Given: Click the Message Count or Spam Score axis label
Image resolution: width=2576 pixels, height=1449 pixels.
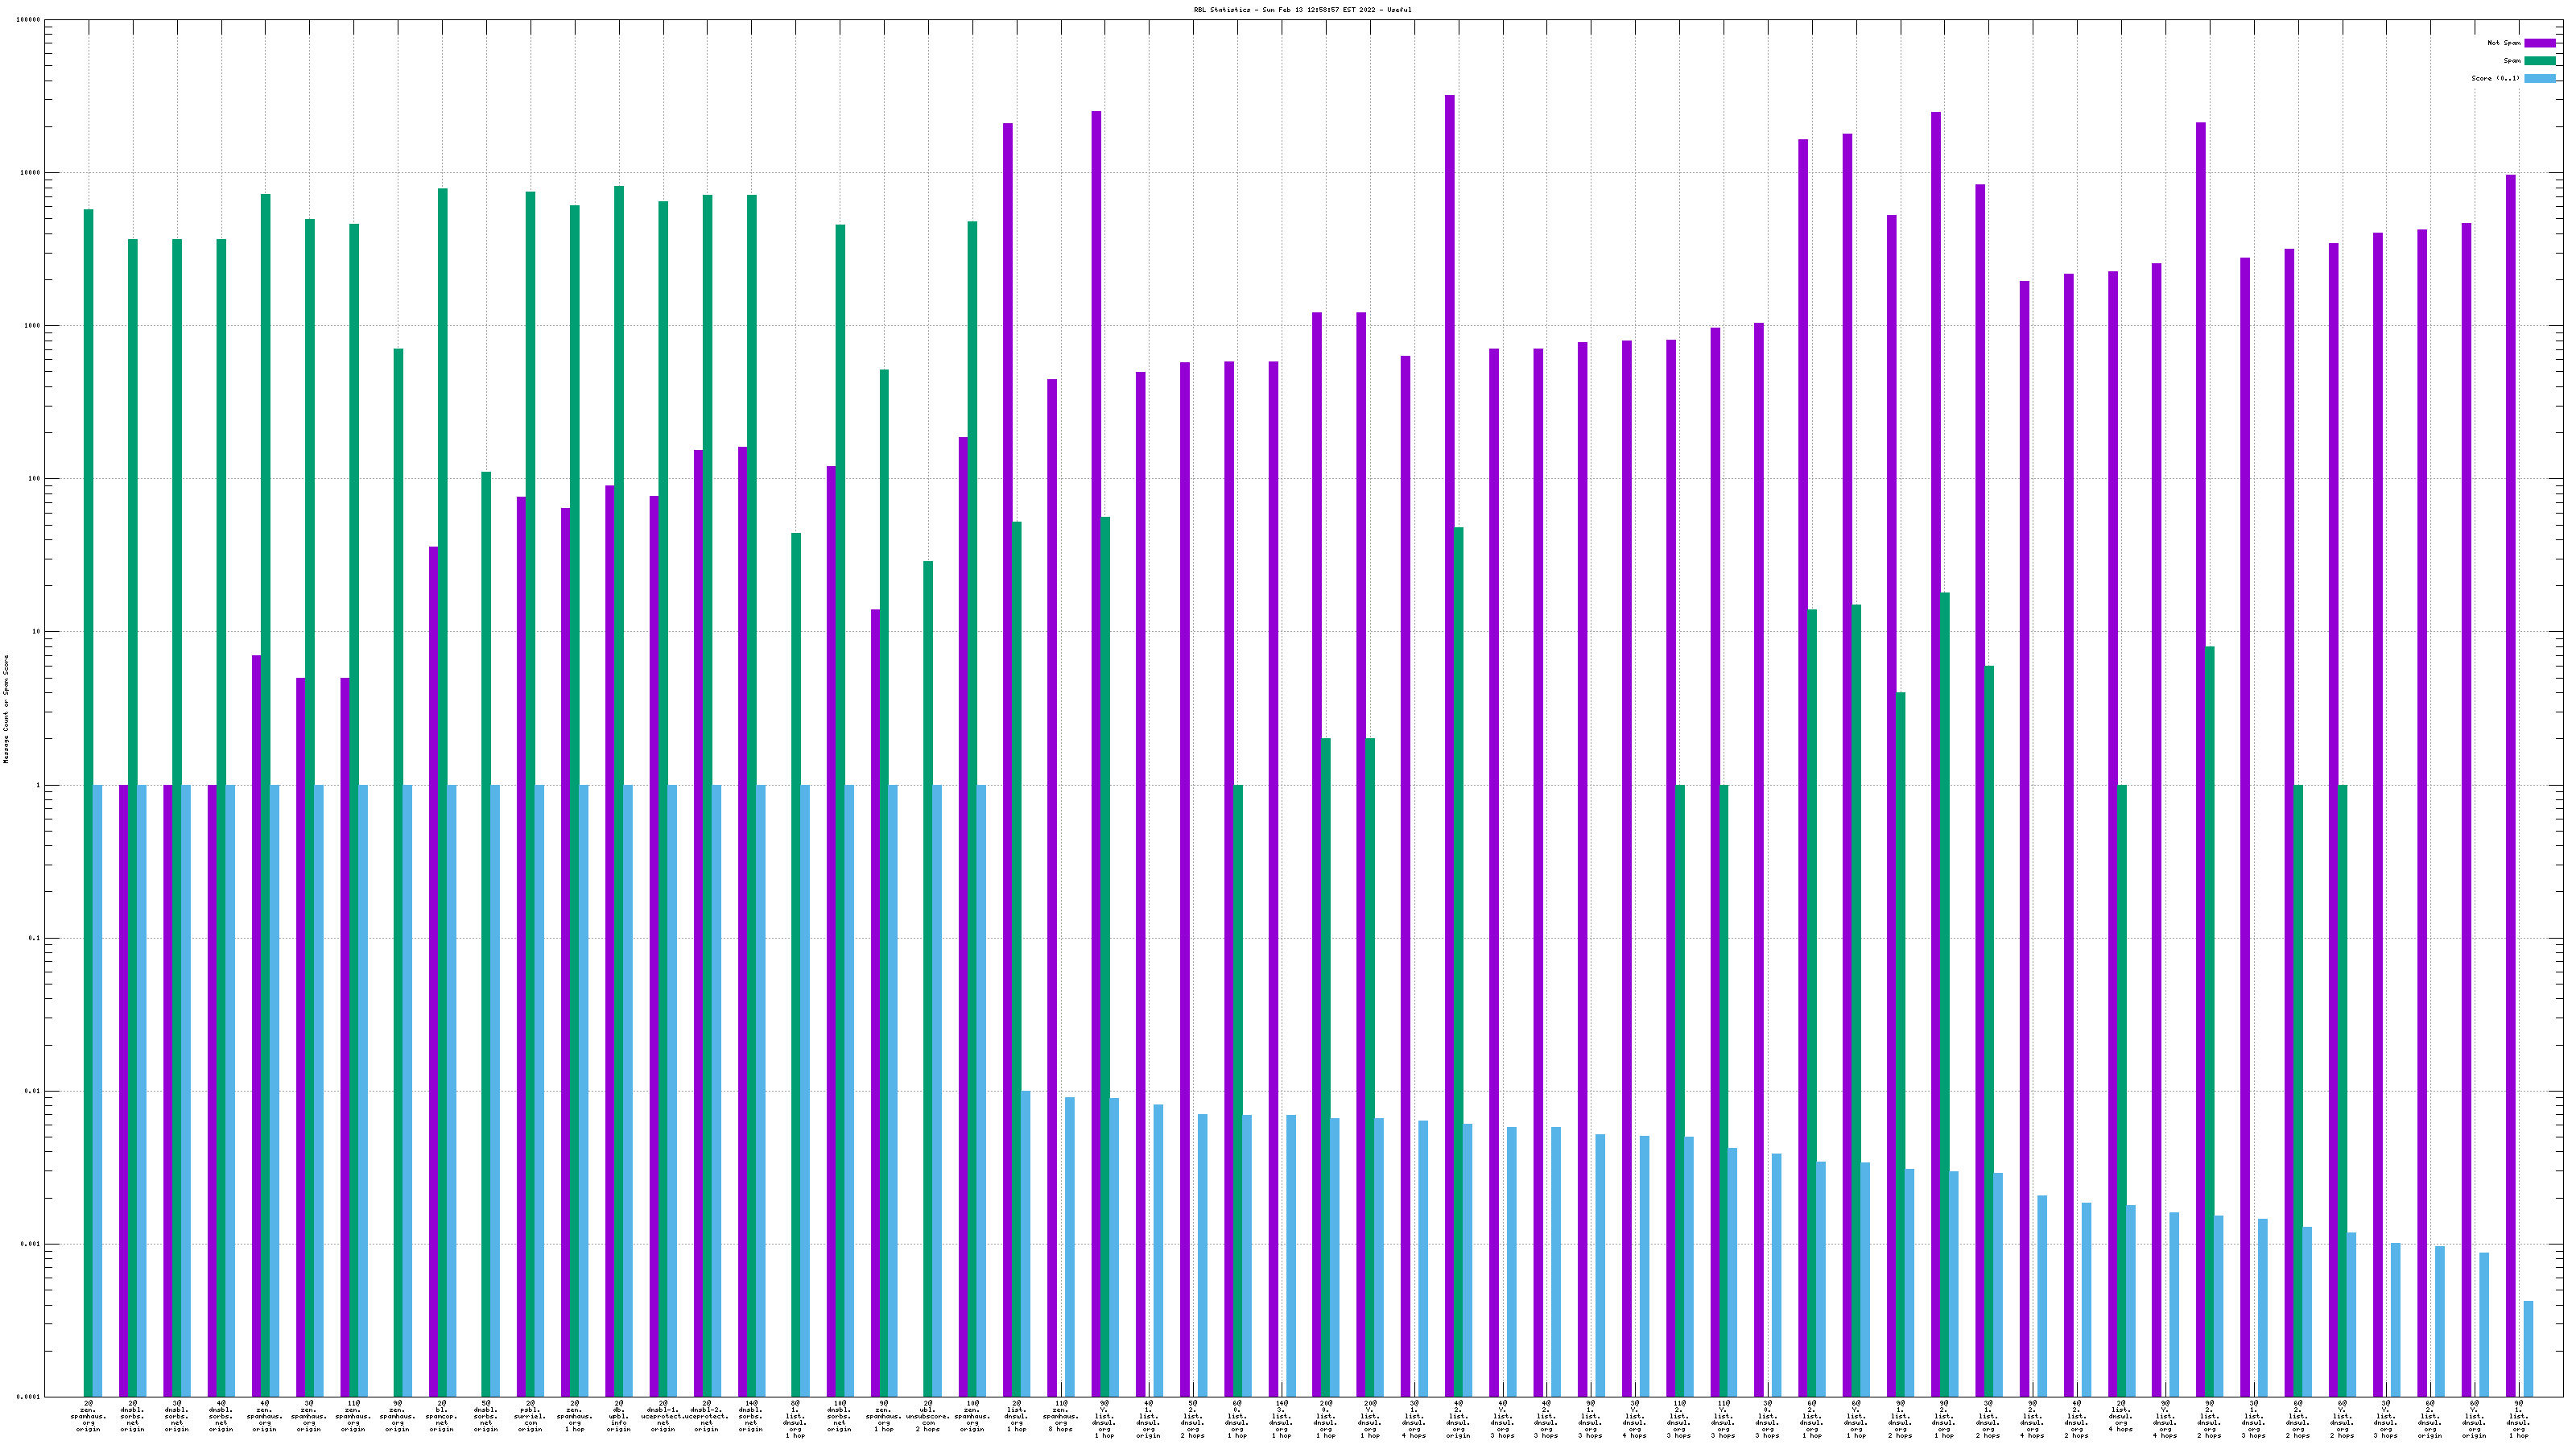Looking at the screenshot, I should click(x=6, y=709).
